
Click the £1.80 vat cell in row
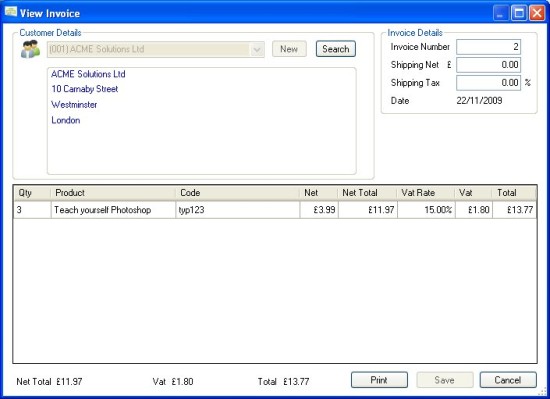(474, 210)
